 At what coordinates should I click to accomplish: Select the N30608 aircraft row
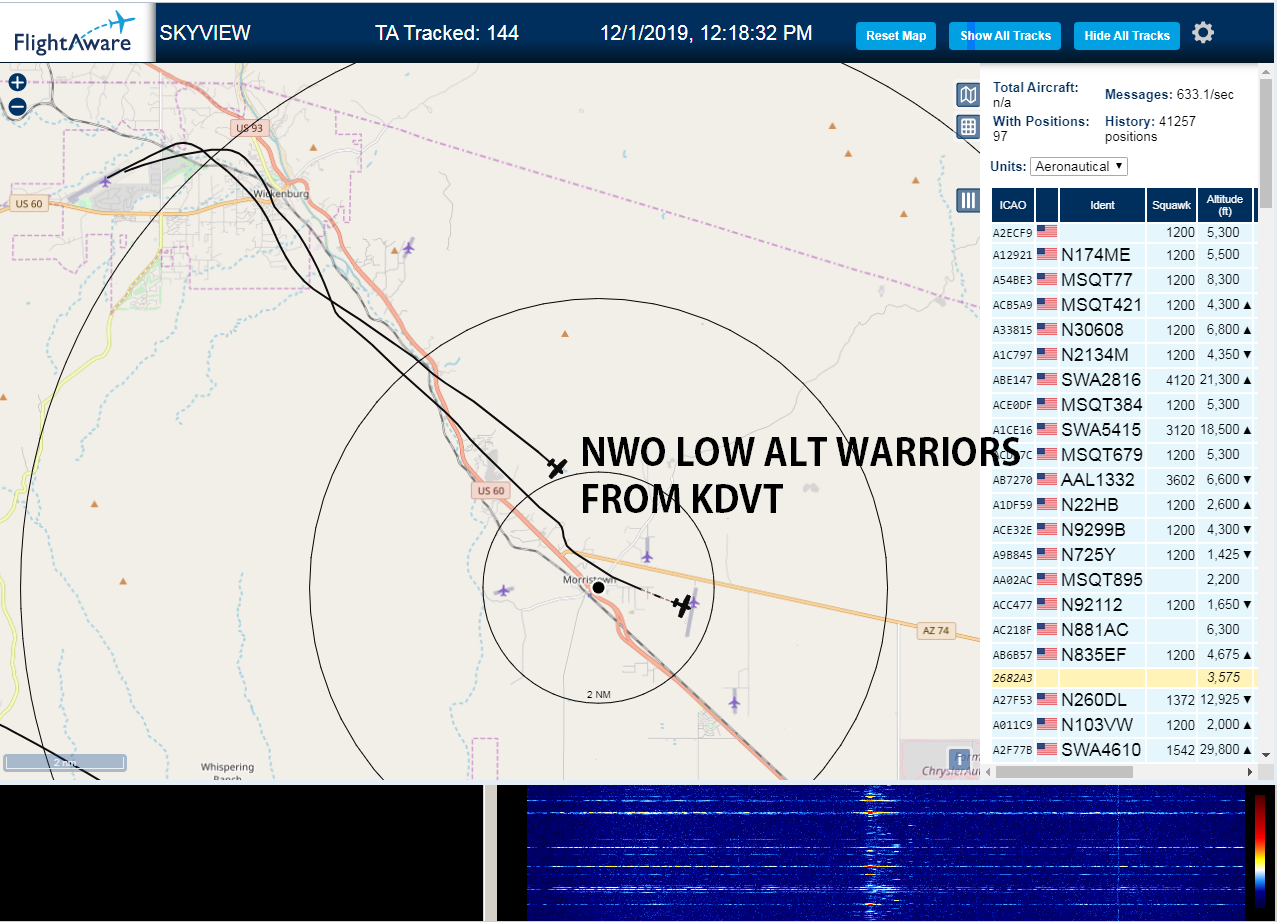1123,329
